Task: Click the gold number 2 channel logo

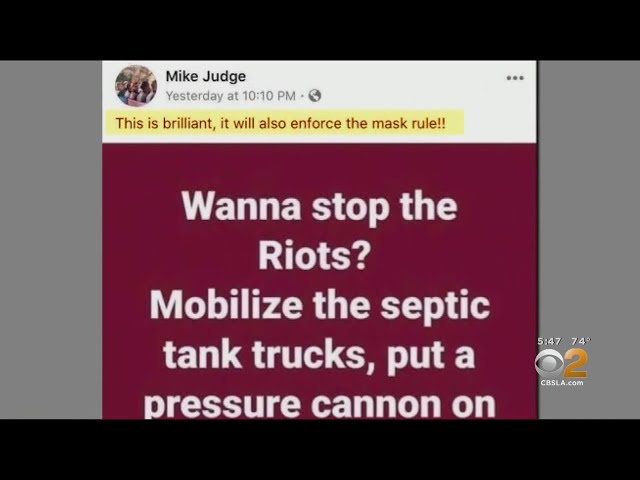Action: [x=576, y=364]
